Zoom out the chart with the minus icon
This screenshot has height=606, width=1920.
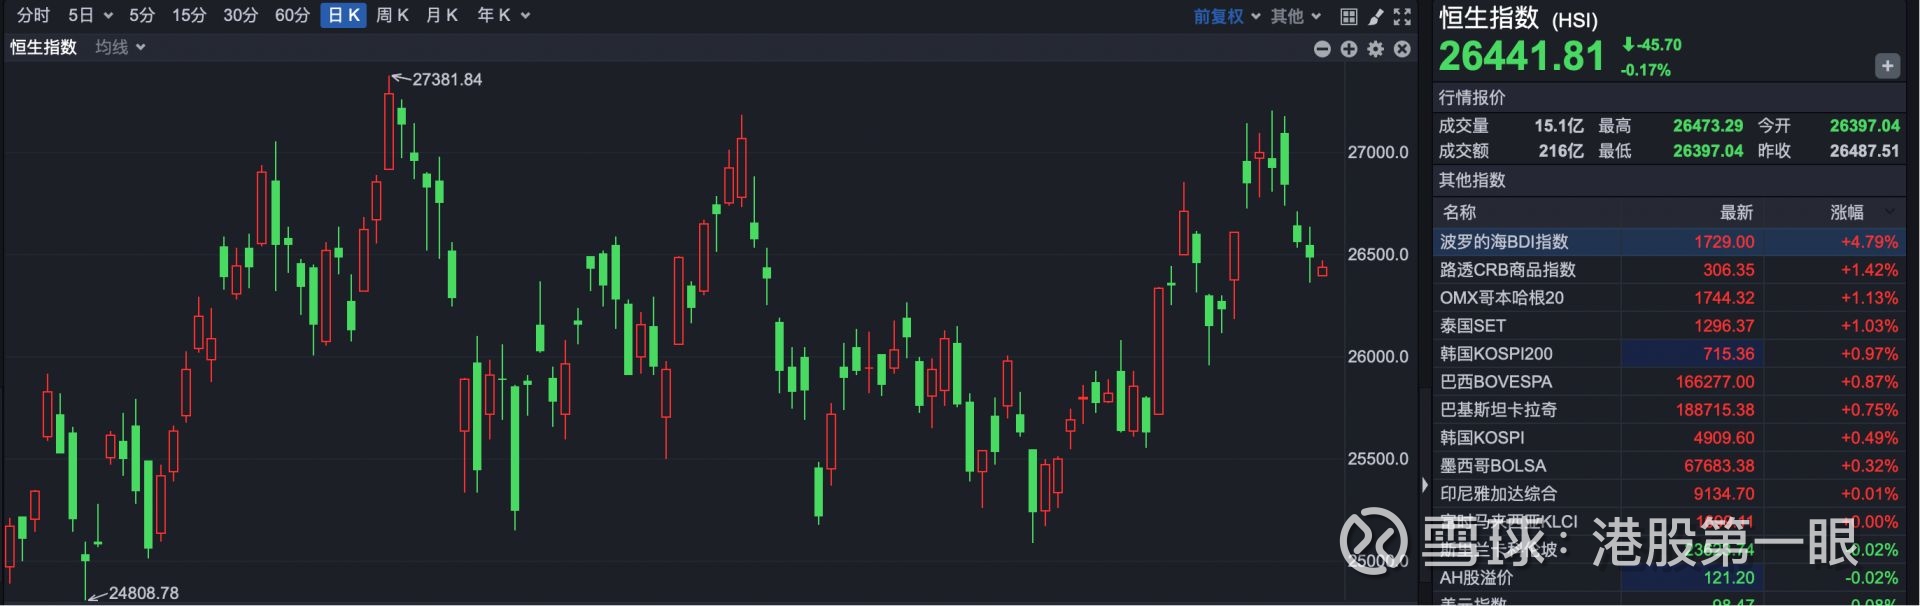pos(1322,49)
